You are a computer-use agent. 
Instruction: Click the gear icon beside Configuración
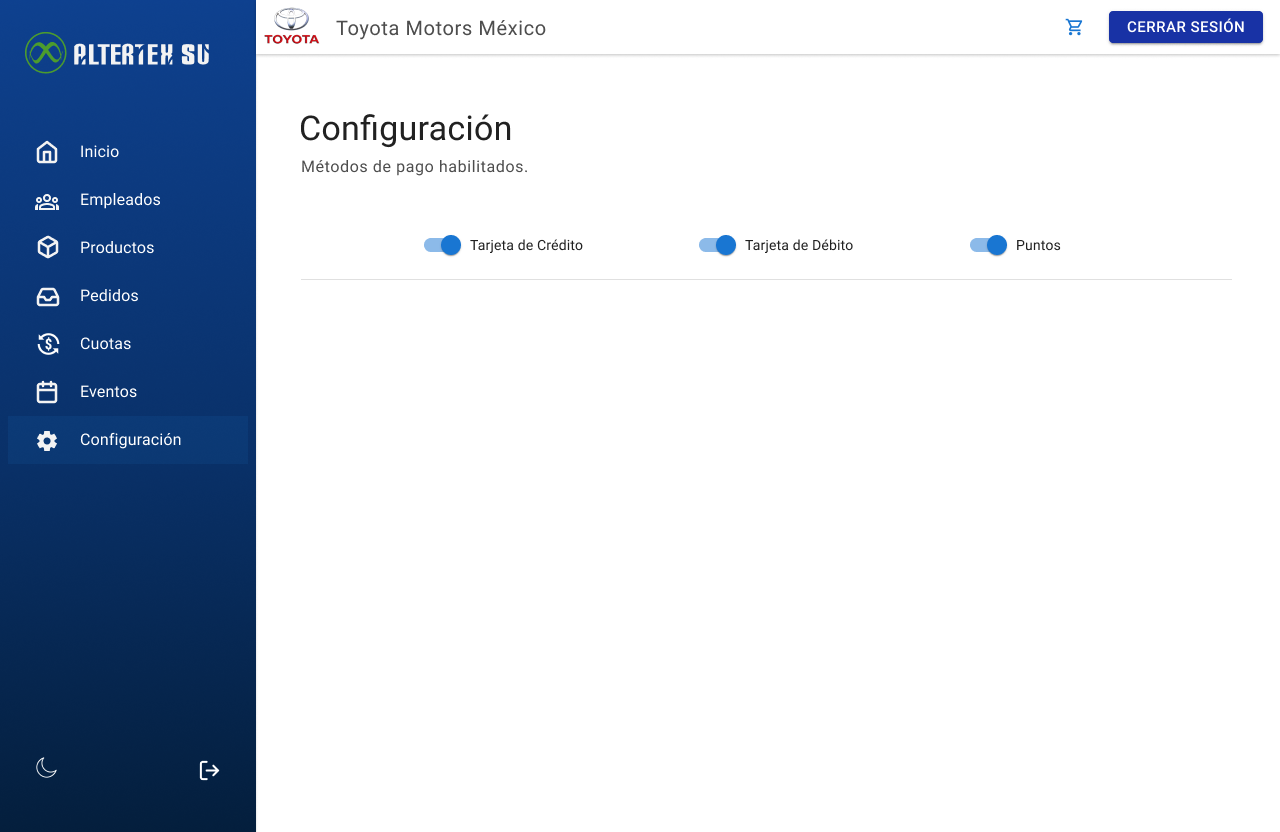point(47,440)
